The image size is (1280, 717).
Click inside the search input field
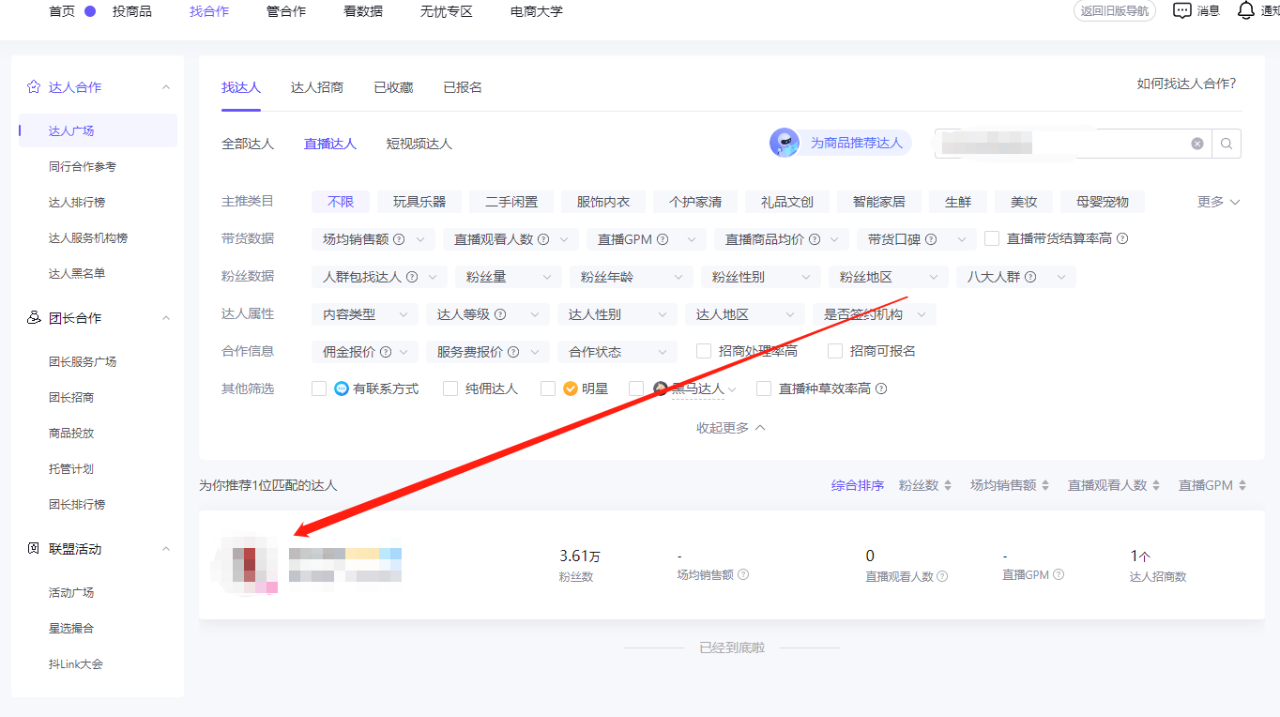(1080, 143)
